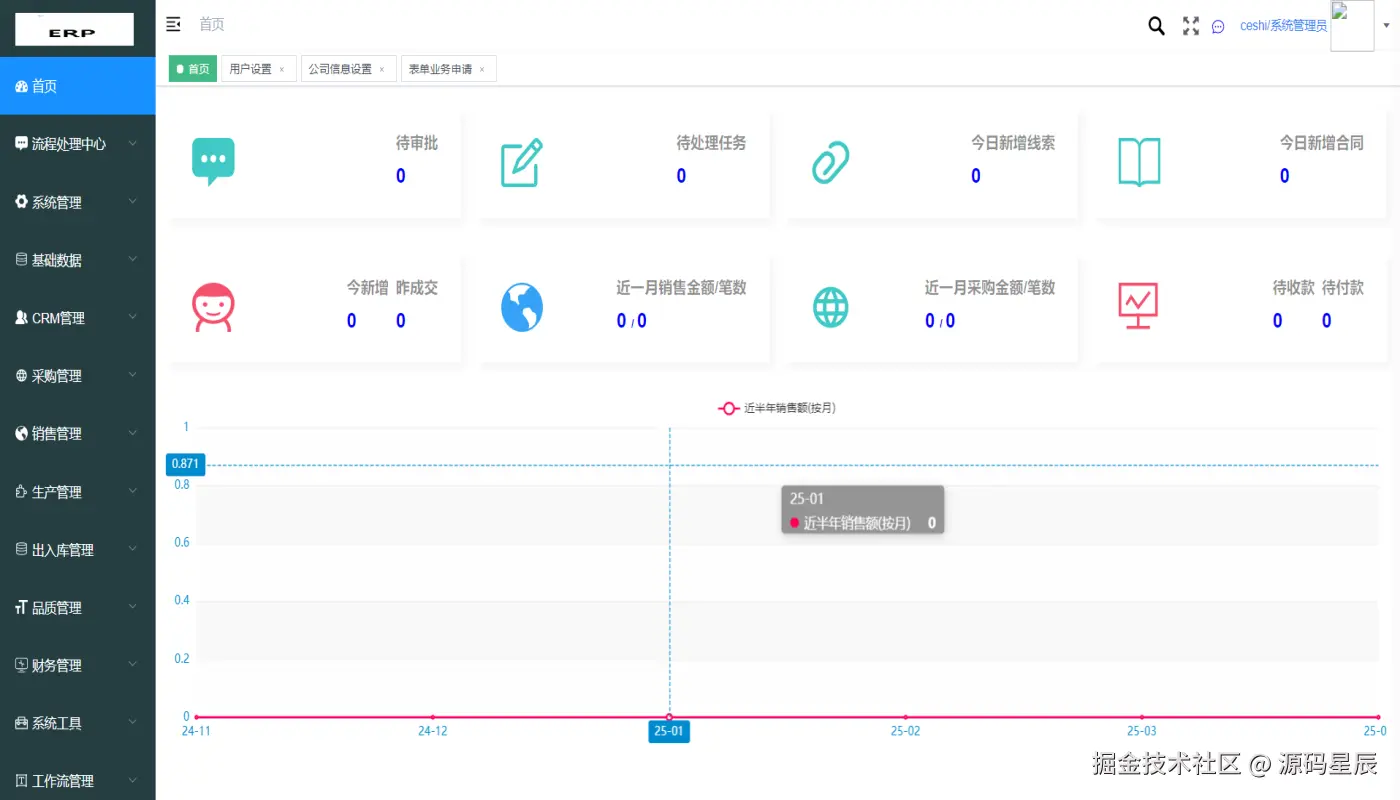1400x800 pixels.
Task: Expand the 采购管理 chevron
Action: [133, 376]
